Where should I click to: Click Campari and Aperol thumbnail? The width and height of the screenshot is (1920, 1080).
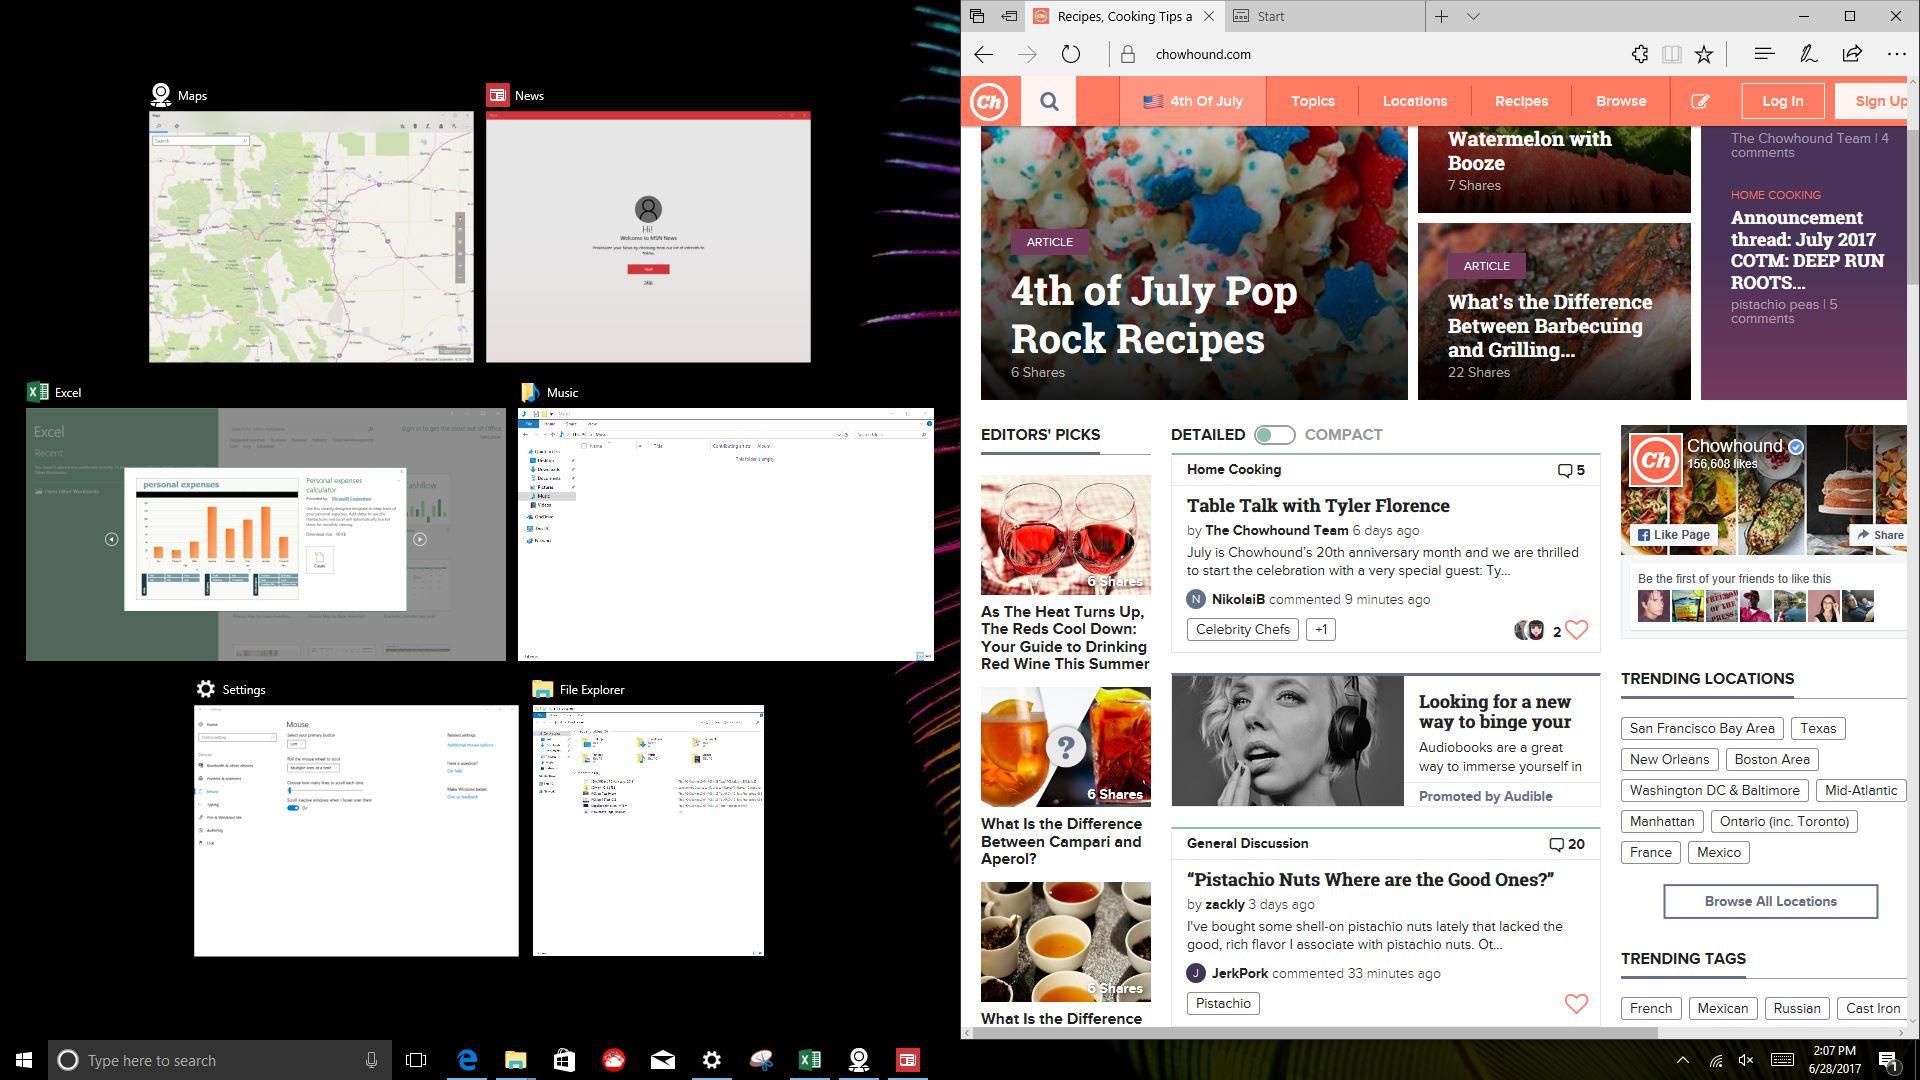[x=1065, y=747]
